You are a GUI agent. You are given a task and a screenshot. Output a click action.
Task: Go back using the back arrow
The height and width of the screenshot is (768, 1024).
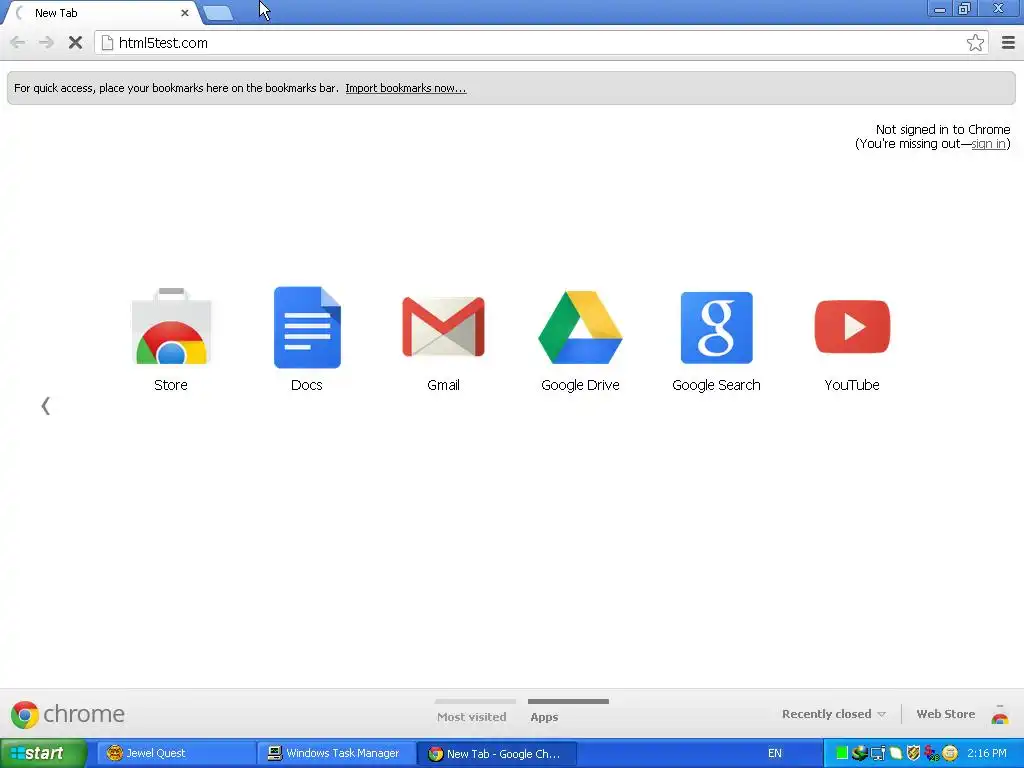(x=18, y=43)
